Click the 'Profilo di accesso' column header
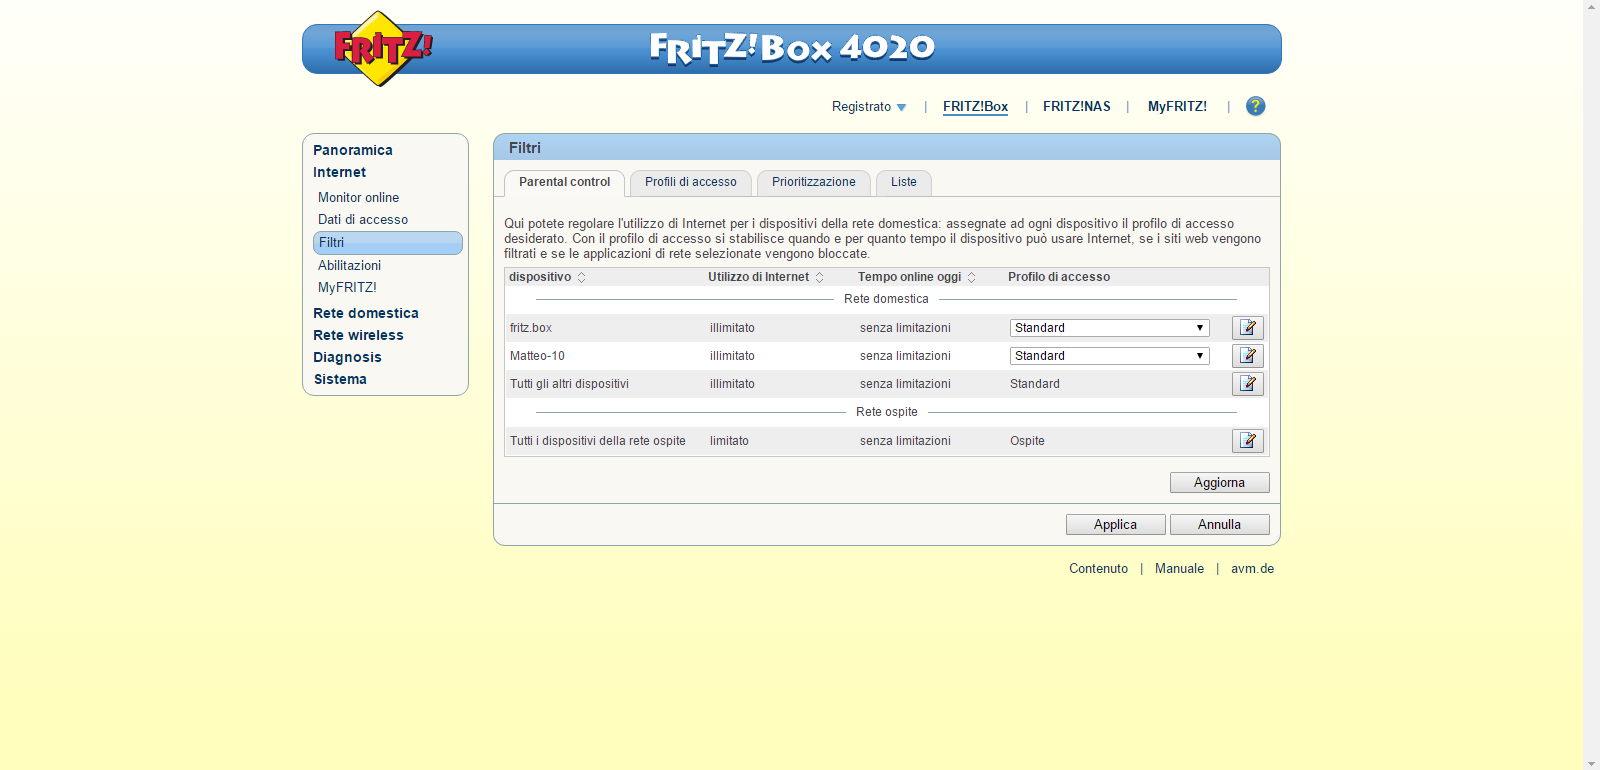The height and width of the screenshot is (770, 1600). click(x=1059, y=277)
